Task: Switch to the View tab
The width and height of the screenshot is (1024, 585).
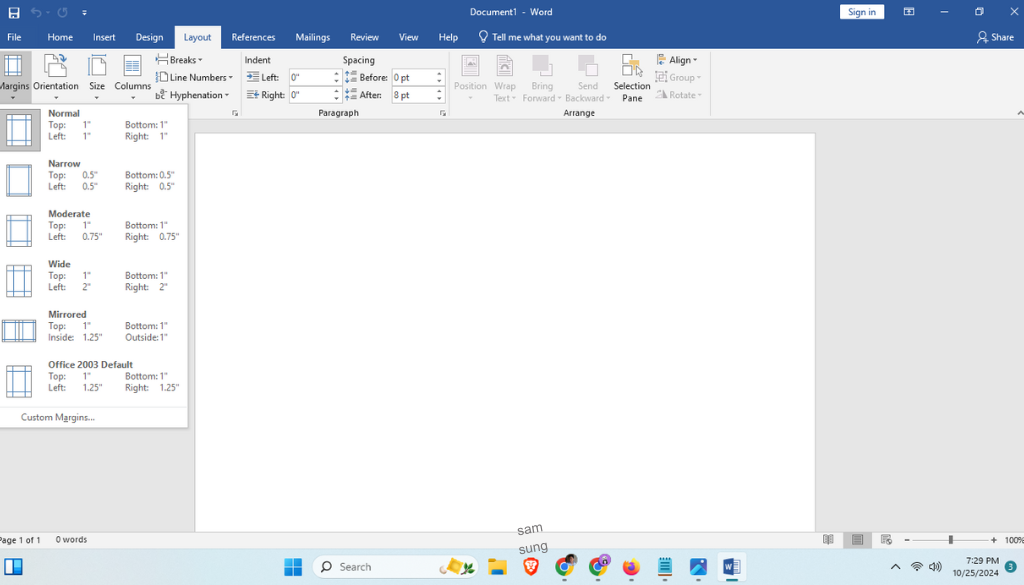Action: click(409, 37)
